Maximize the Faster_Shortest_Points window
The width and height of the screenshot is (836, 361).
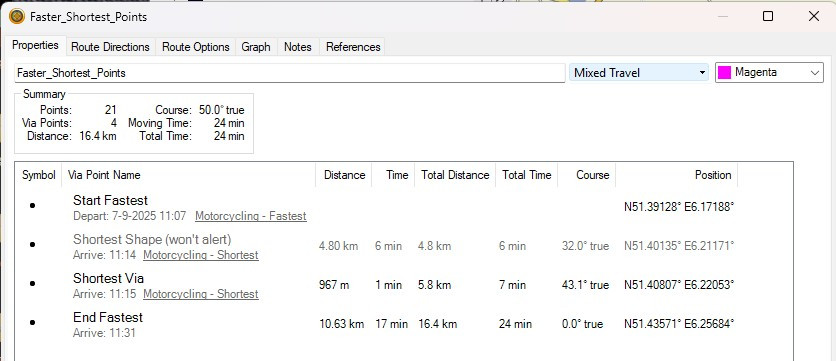pyautogui.click(x=768, y=17)
